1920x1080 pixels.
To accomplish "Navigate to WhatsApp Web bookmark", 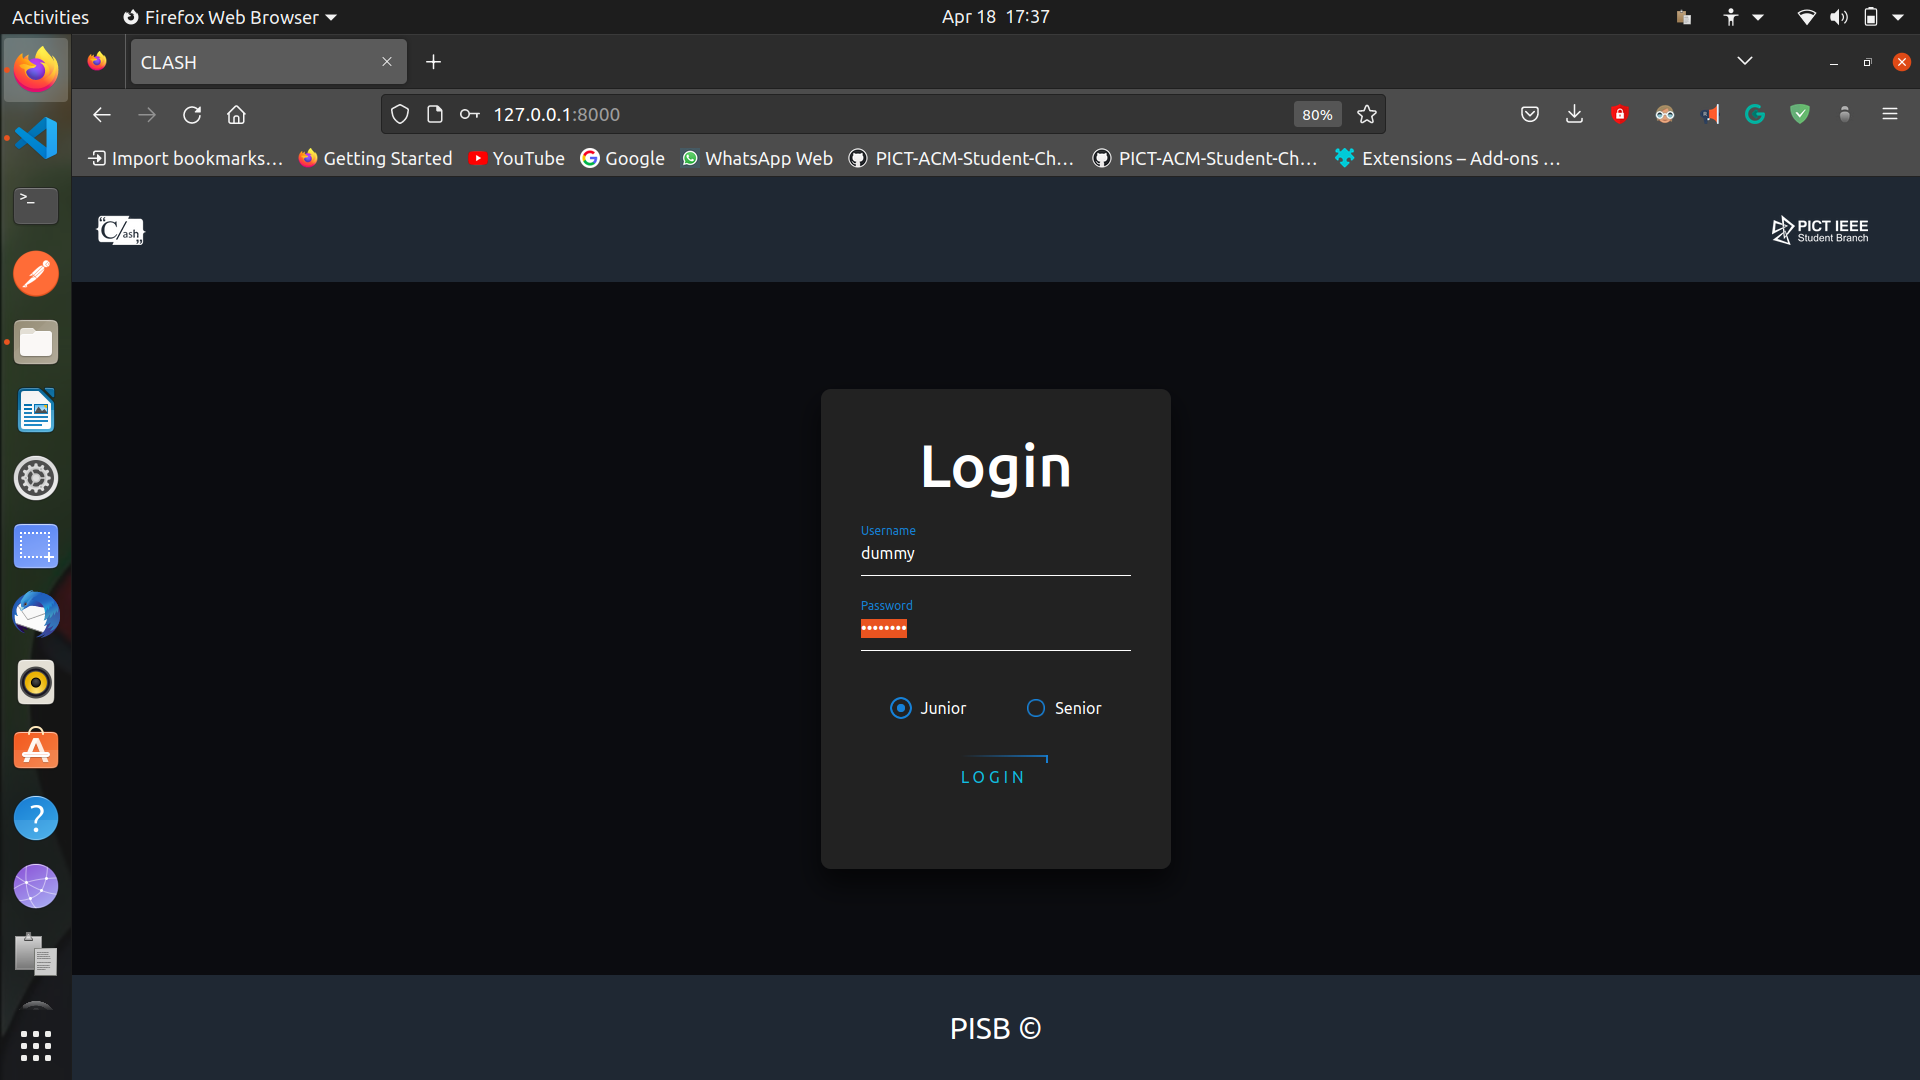I will coord(756,158).
